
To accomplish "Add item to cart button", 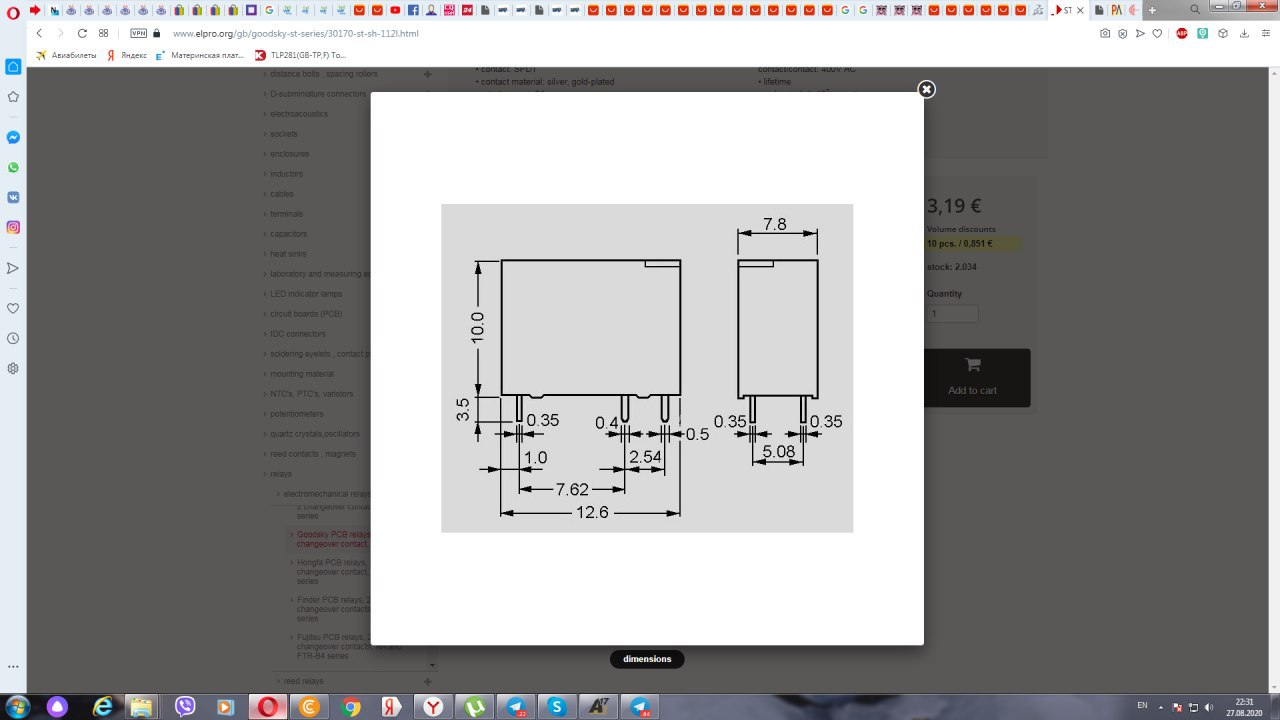I will [972, 377].
